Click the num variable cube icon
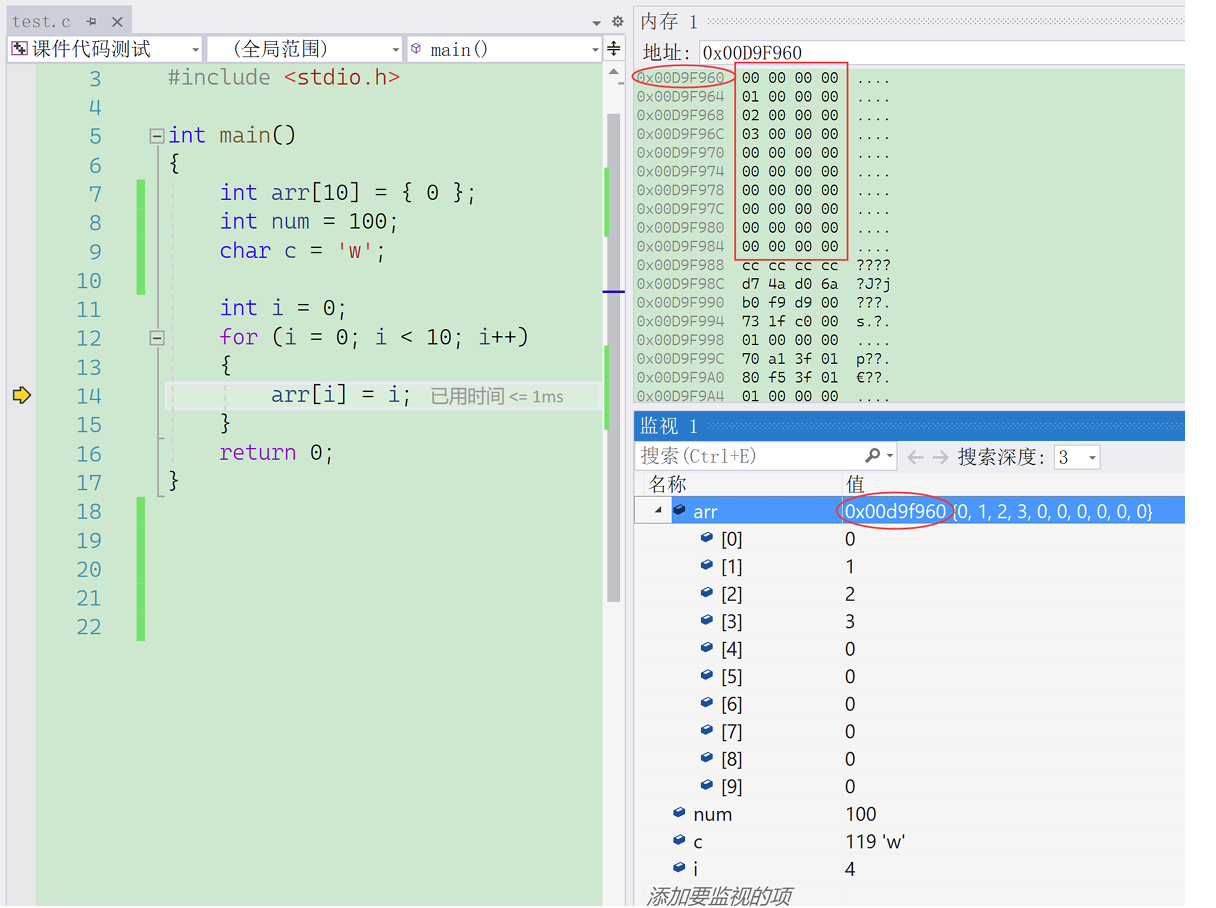This screenshot has width=1216, height=908. click(680, 813)
